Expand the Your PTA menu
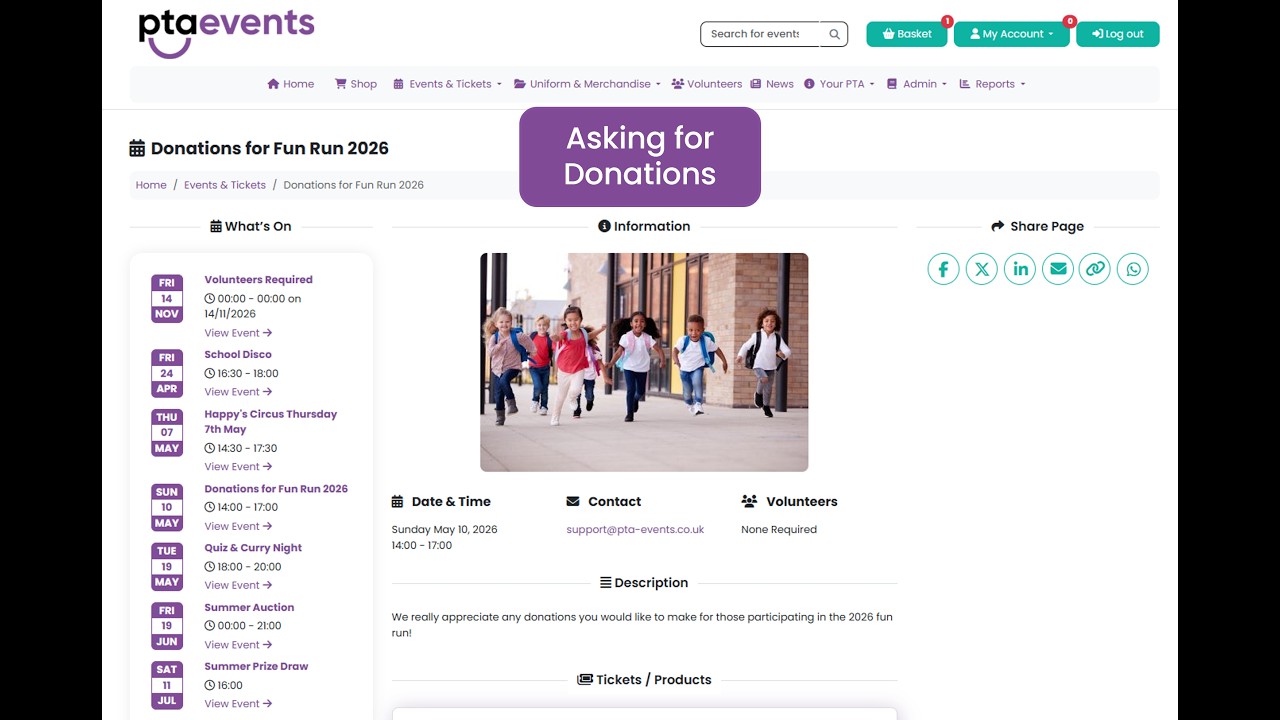The width and height of the screenshot is (1280, 720). tap(839, 84)
